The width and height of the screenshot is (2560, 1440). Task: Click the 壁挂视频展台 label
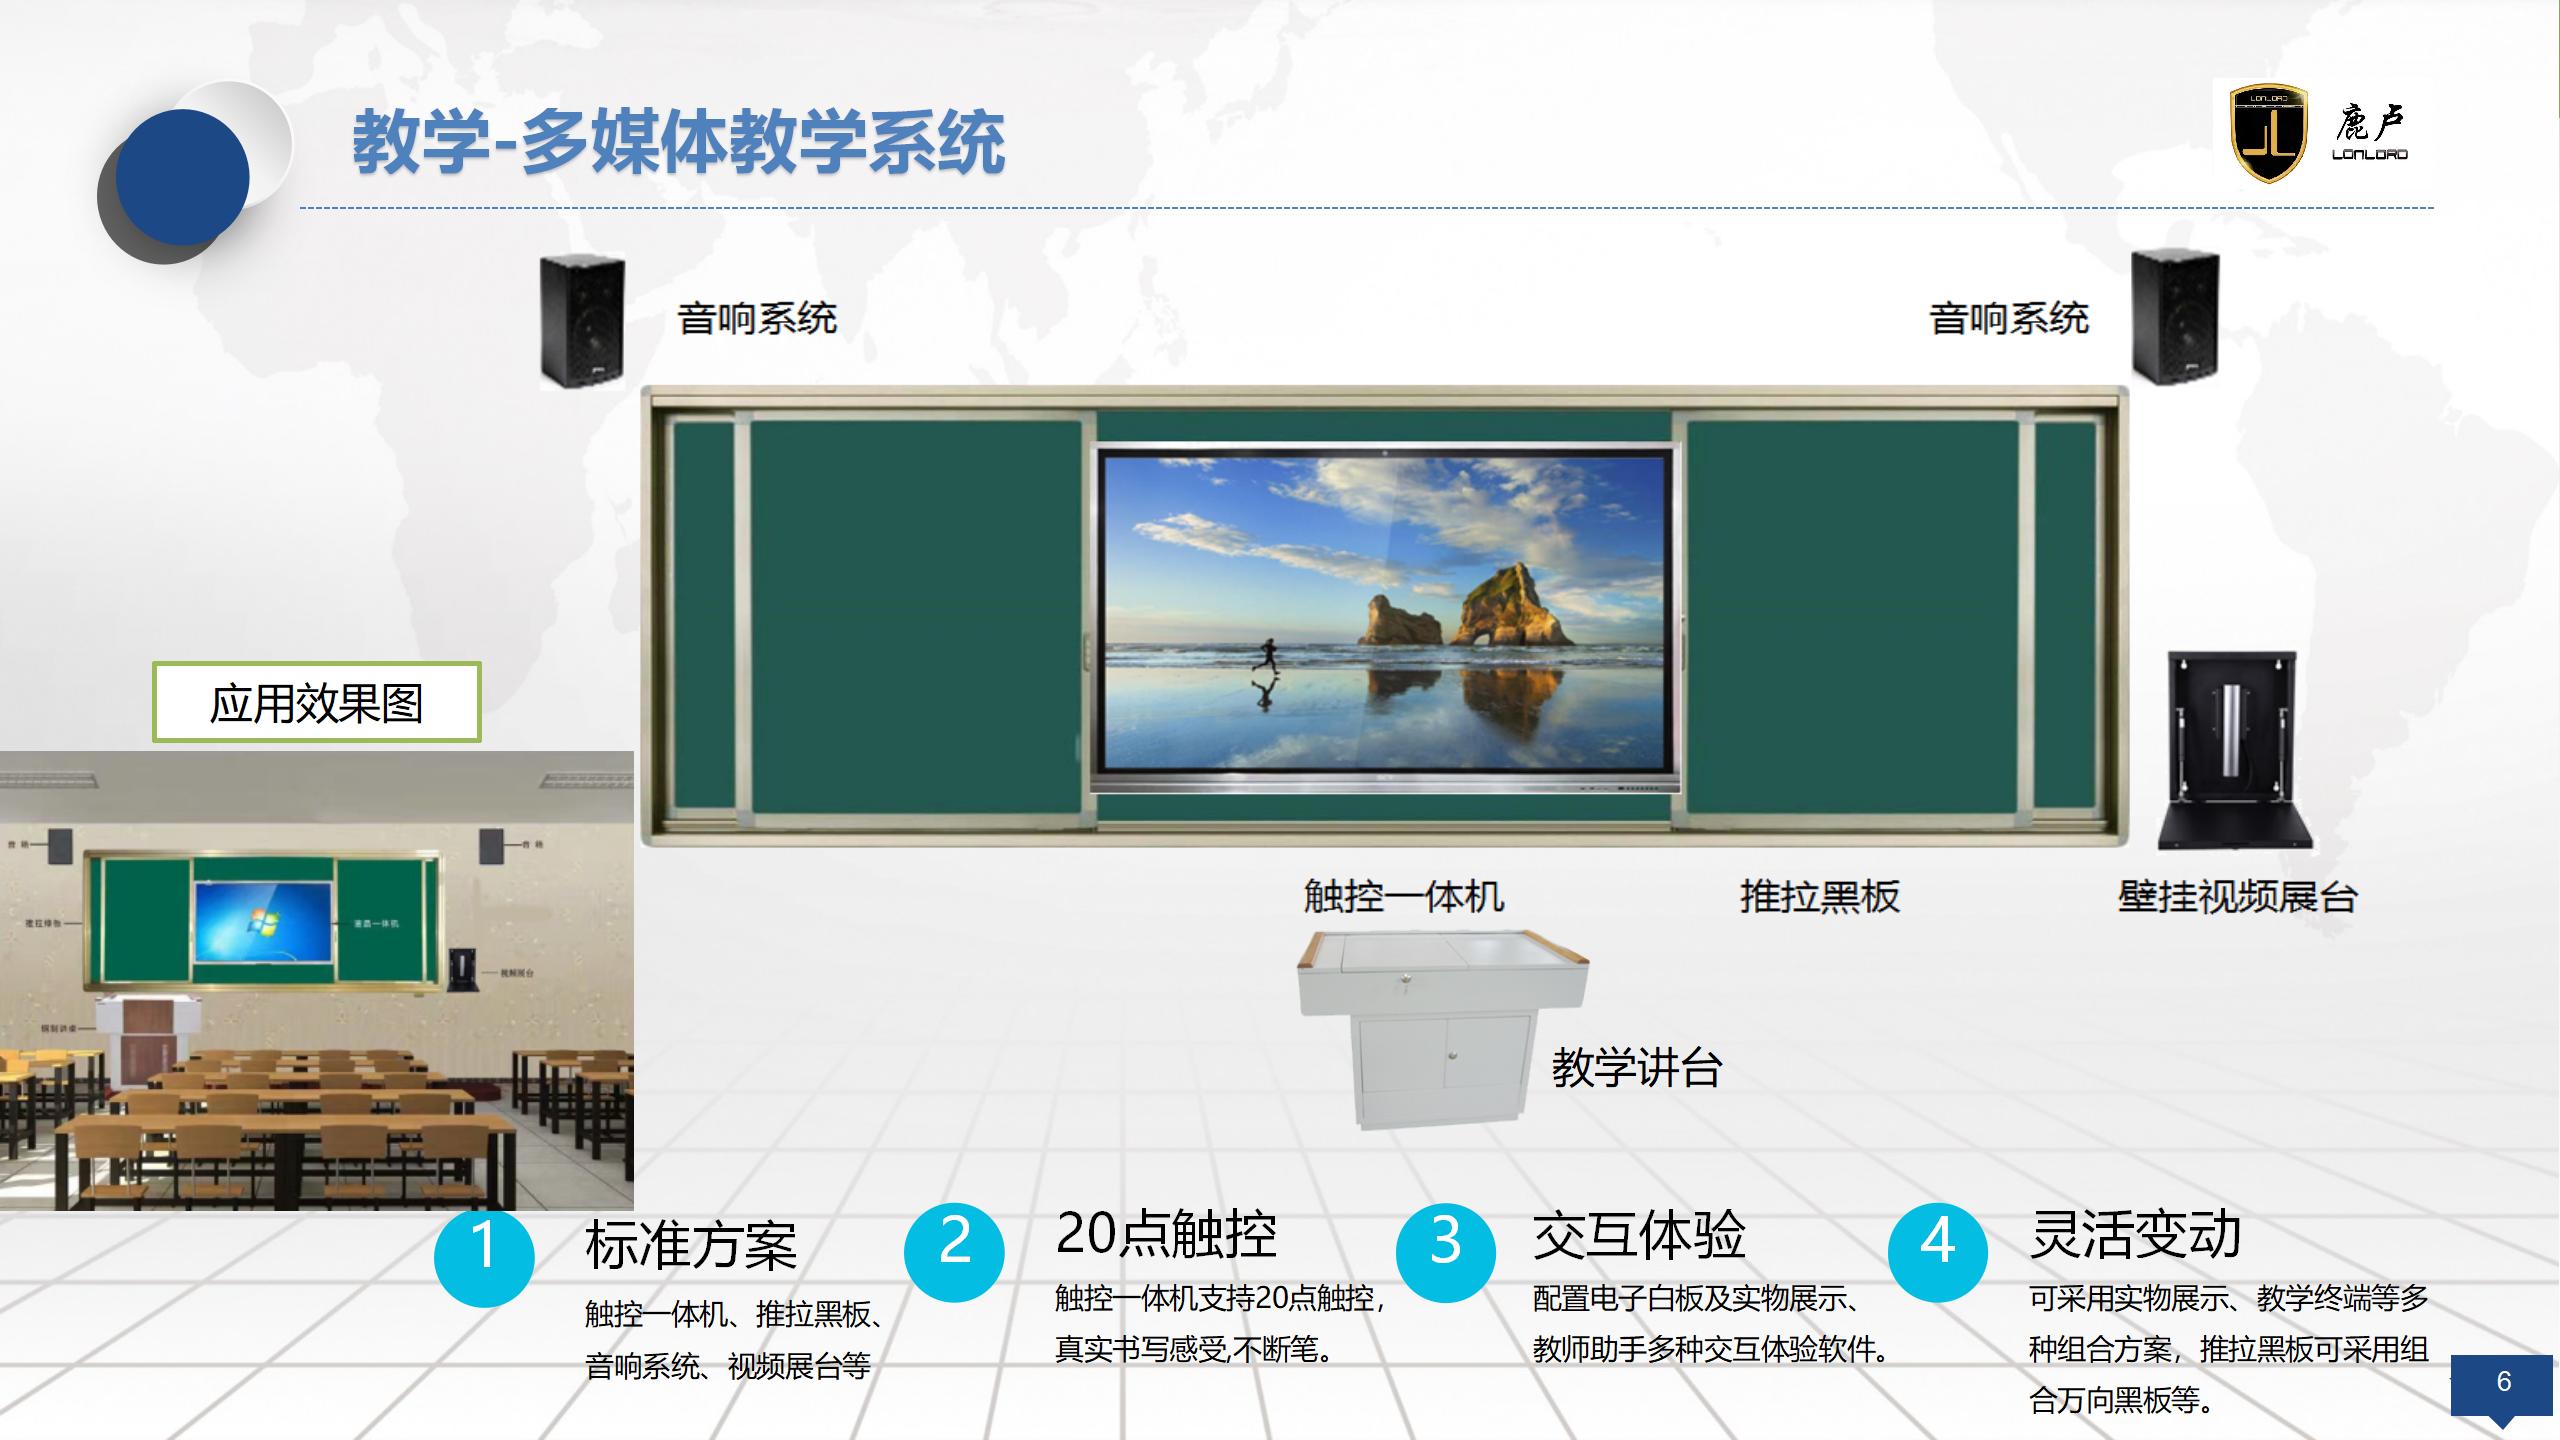pyautogui.click(x=2237, y=896)
